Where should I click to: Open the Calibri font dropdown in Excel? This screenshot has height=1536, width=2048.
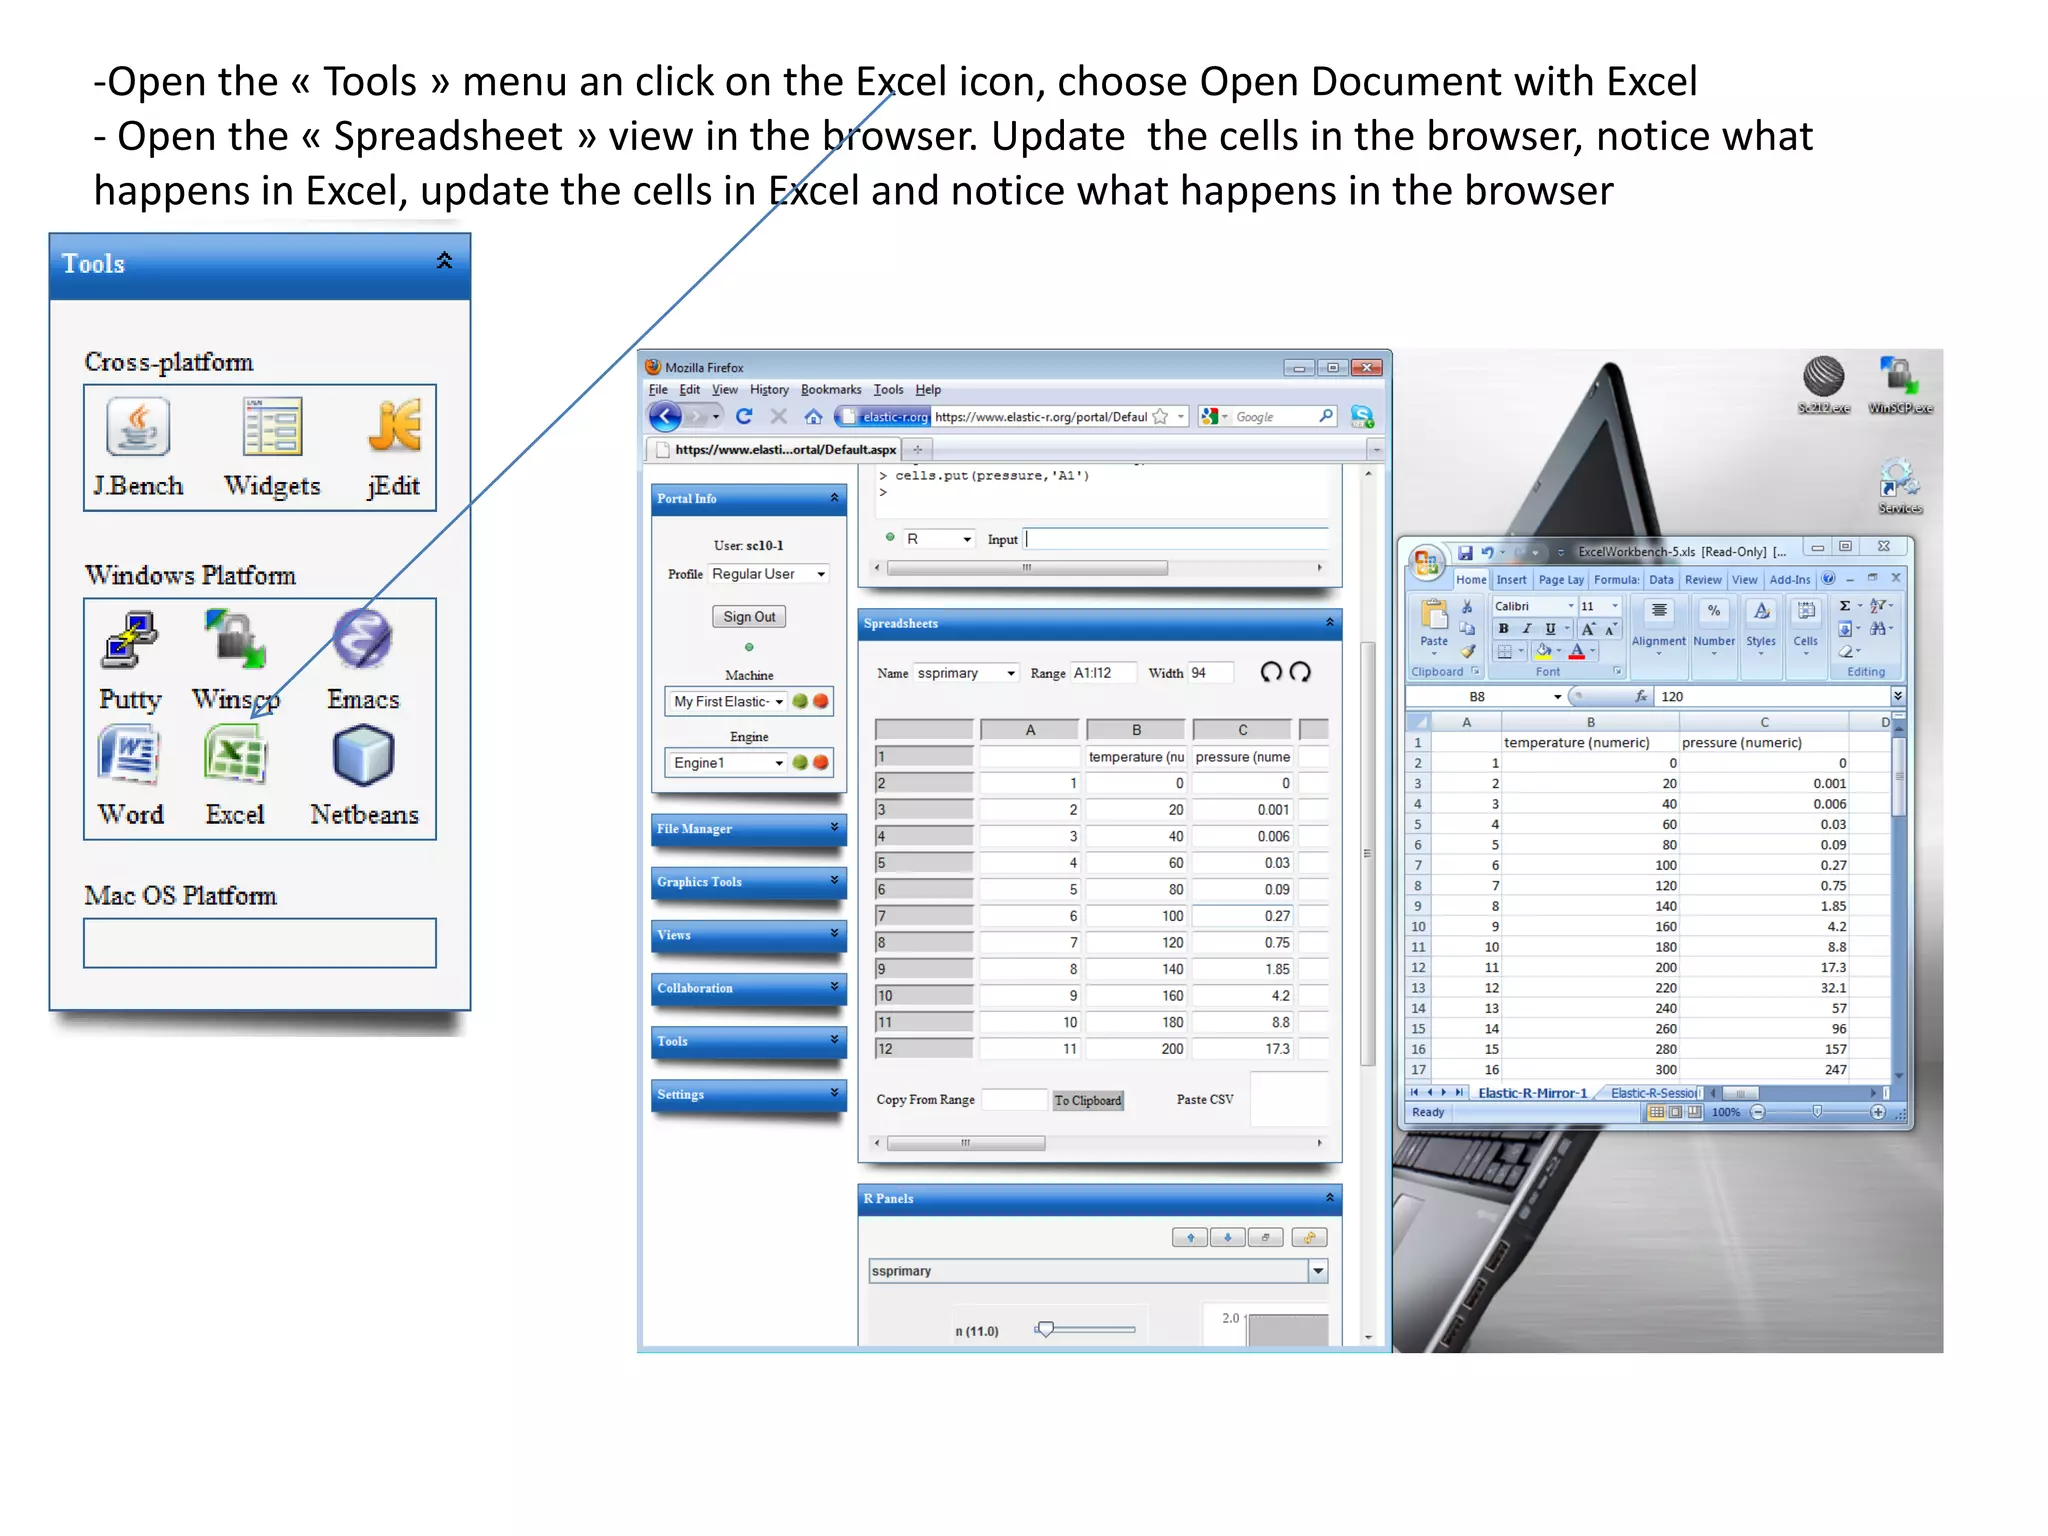(1570, 606)
